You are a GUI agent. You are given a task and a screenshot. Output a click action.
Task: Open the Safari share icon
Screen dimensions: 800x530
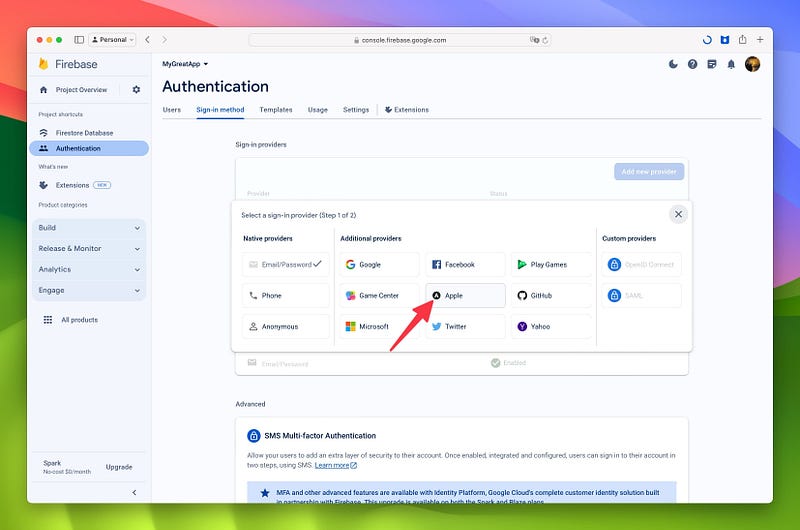[742, 40]
